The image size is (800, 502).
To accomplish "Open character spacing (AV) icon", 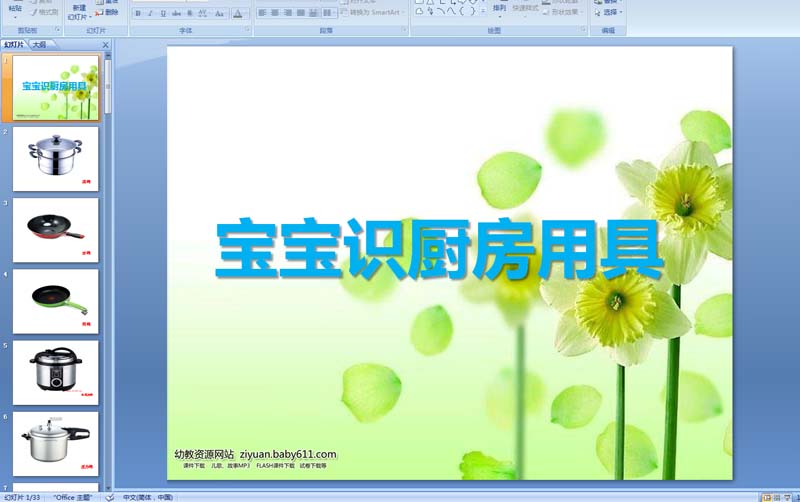I will point(203,14).
